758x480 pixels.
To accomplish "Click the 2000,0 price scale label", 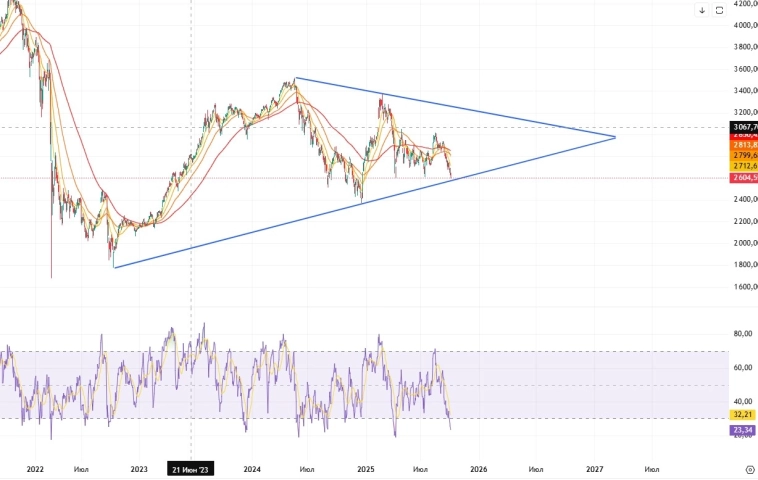I will 745,243.
